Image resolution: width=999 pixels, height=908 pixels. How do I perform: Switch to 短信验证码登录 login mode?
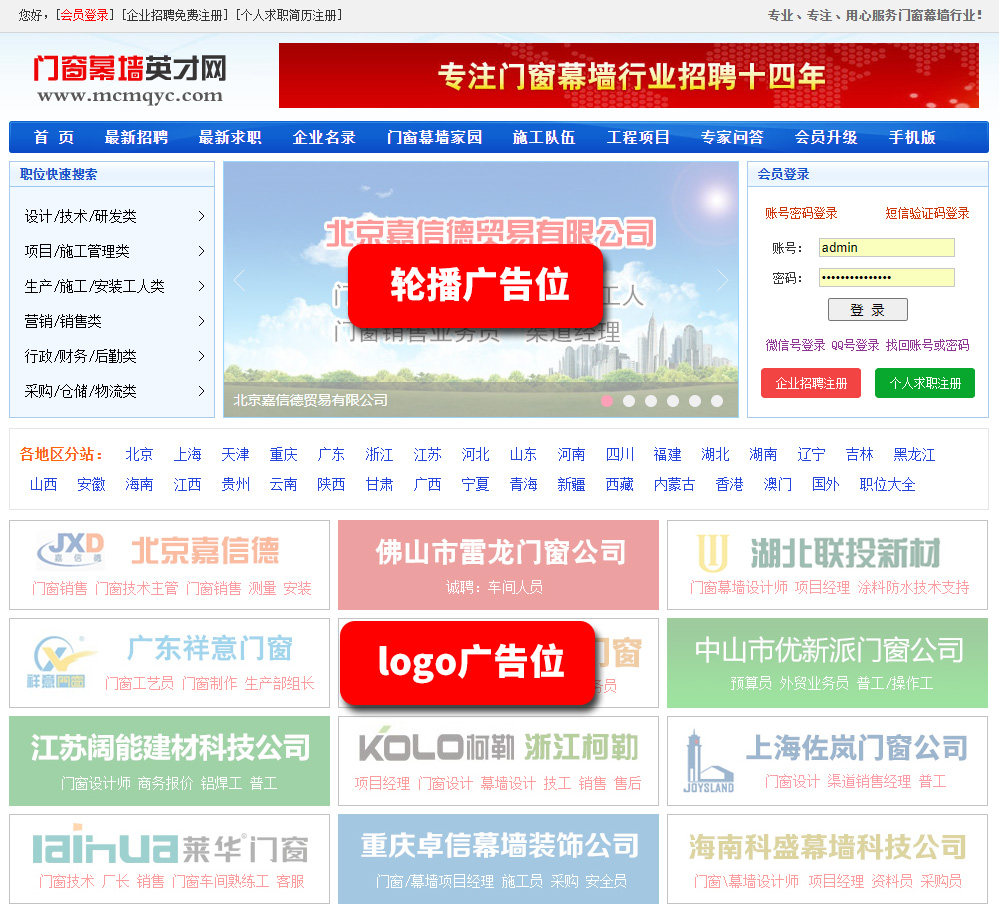926,213
